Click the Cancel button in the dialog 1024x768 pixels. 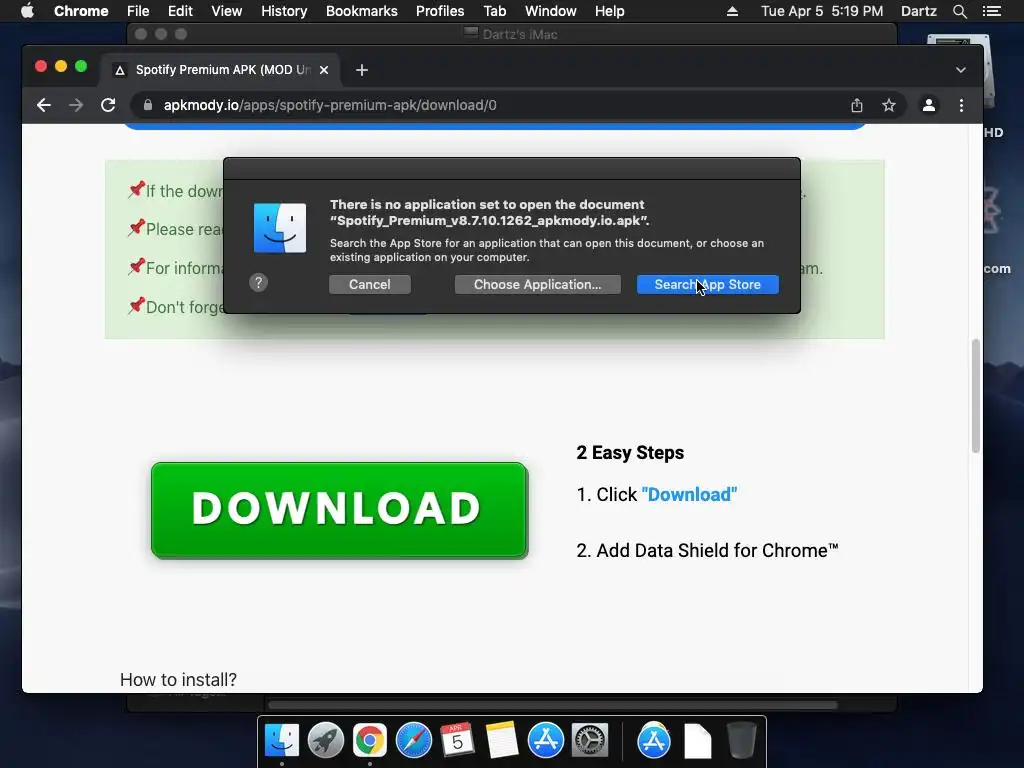(370, 284)
